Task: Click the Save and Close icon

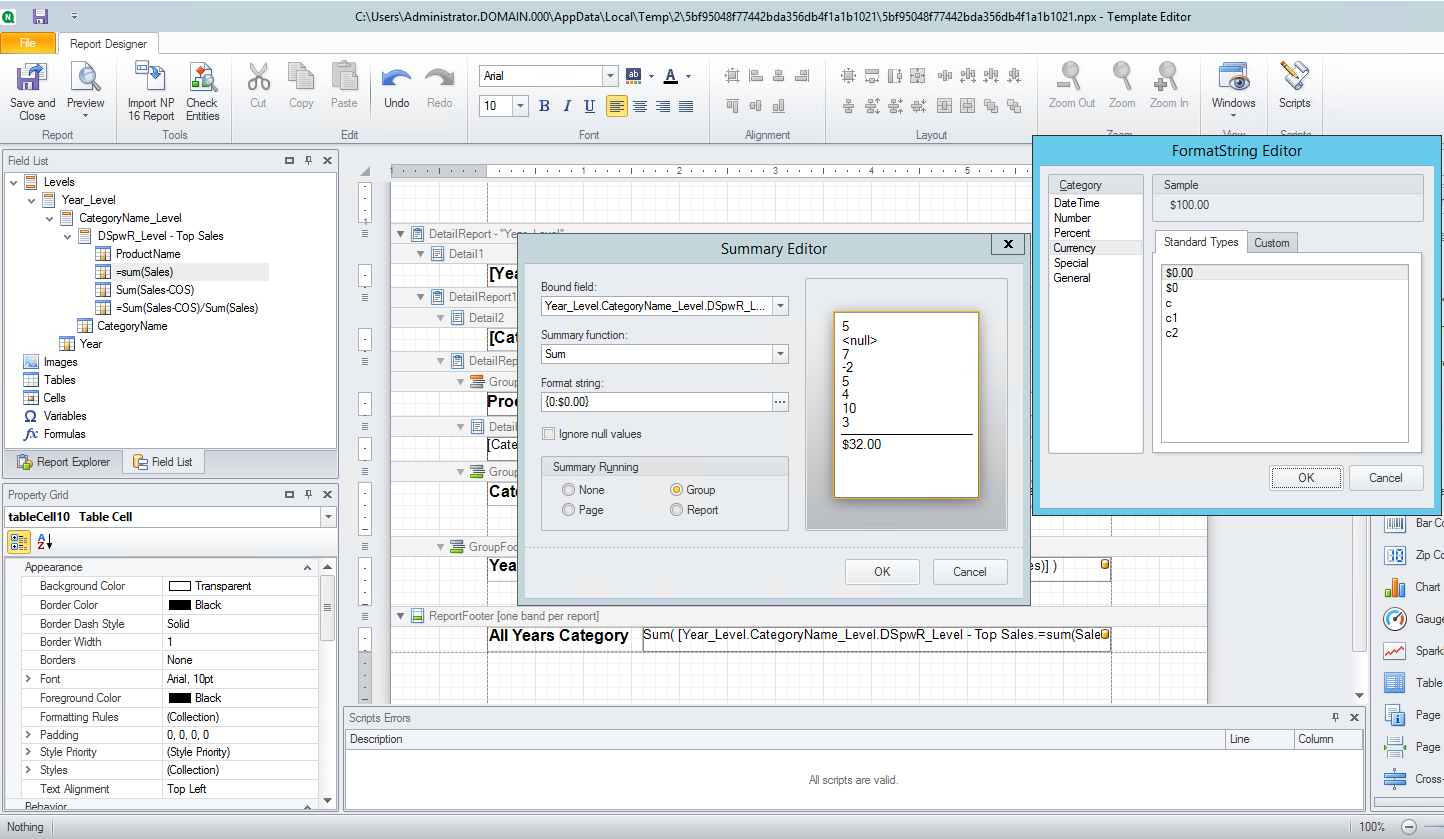Action: (x=32, y=78)
